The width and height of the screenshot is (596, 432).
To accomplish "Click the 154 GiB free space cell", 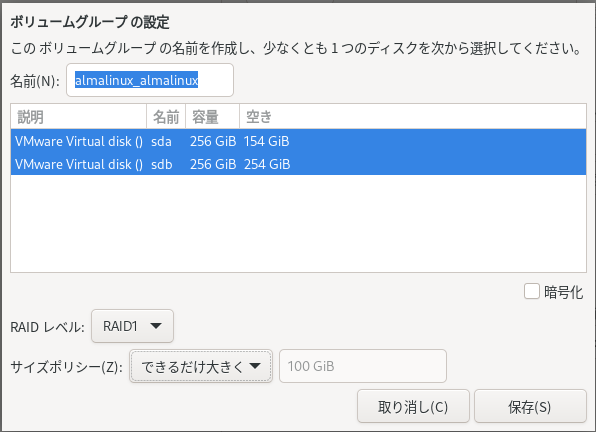I will pyautogui.click(x=266, y=141).
